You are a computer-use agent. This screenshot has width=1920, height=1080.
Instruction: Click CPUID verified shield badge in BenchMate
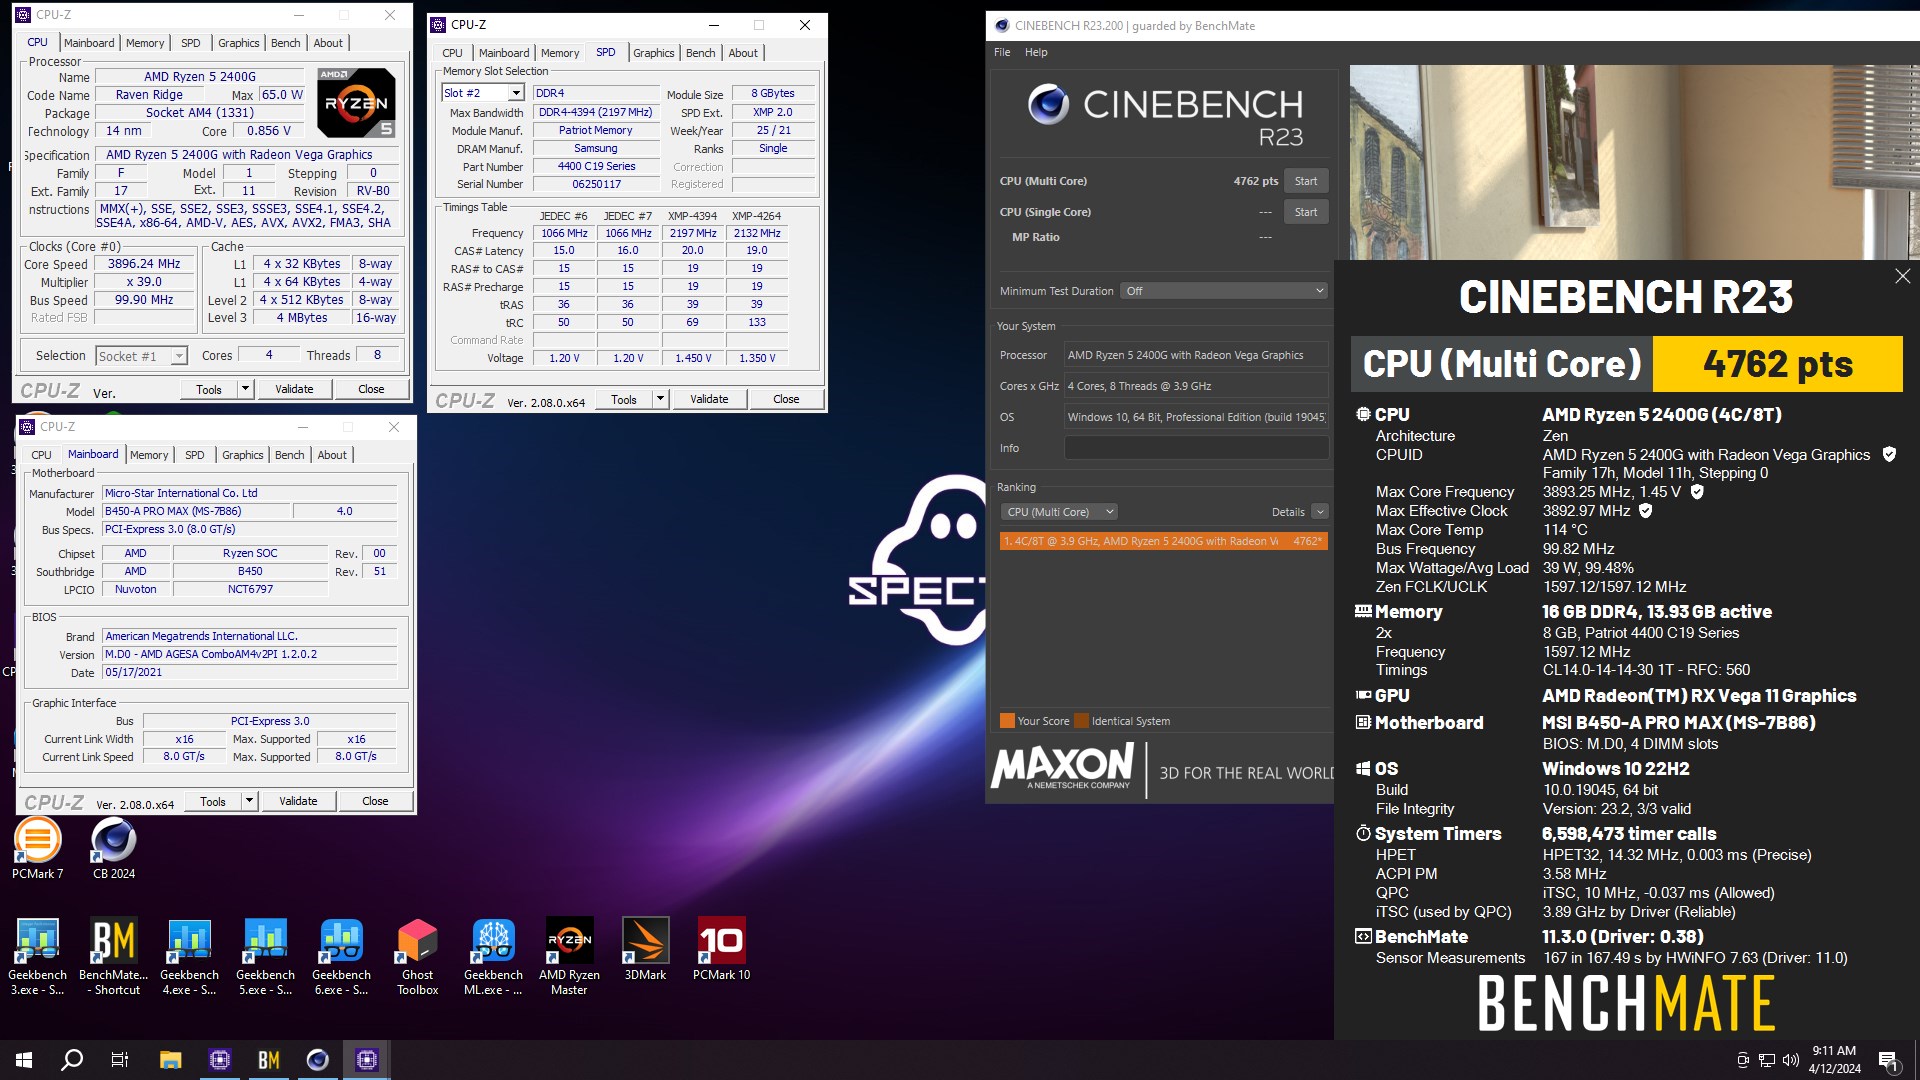click(1889, 454)
